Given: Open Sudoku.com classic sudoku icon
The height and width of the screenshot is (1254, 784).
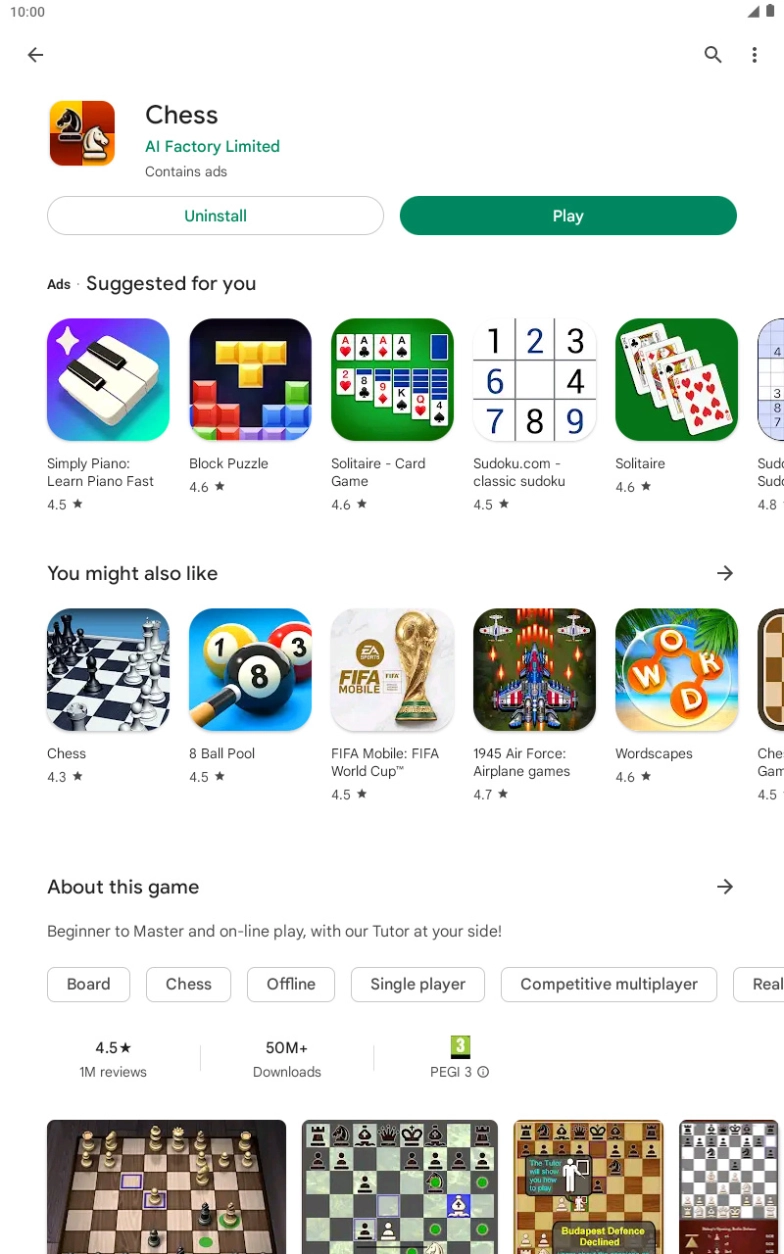Looking at the screenshot, I should click(x=534, y=380).
